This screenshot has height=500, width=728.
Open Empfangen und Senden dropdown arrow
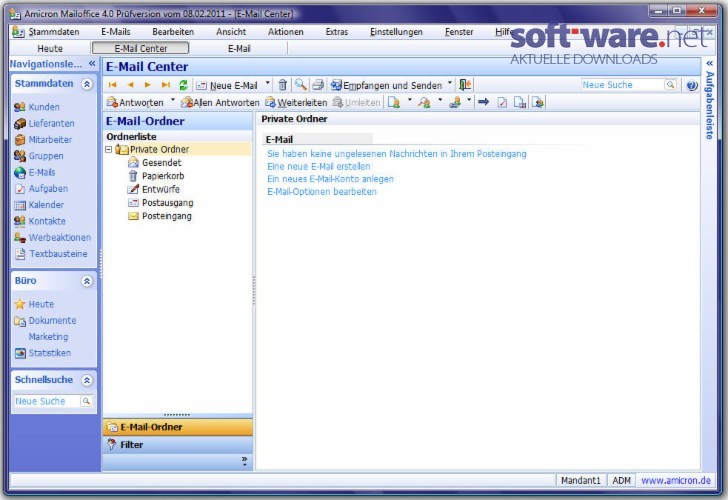450,84
